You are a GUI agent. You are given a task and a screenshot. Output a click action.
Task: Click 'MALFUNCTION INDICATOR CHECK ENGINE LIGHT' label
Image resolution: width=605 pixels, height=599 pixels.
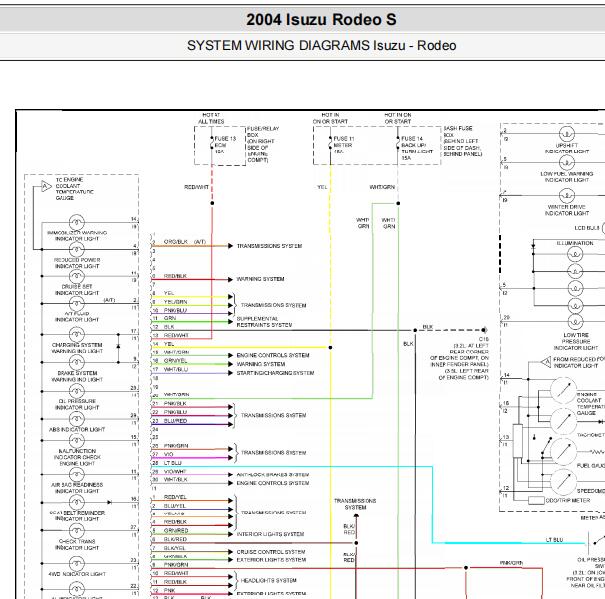[x=77, y=457]
